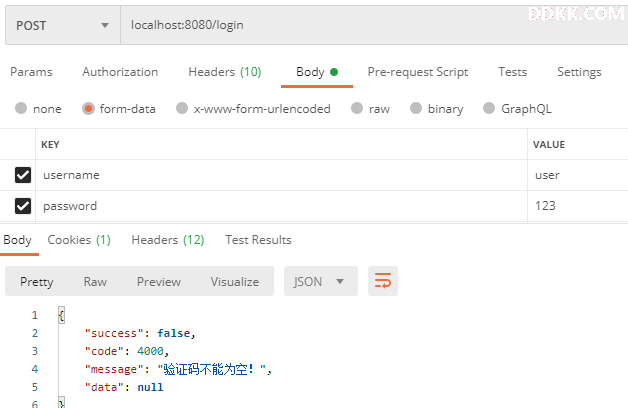Click the code value 4000

[x=150, y=351]
